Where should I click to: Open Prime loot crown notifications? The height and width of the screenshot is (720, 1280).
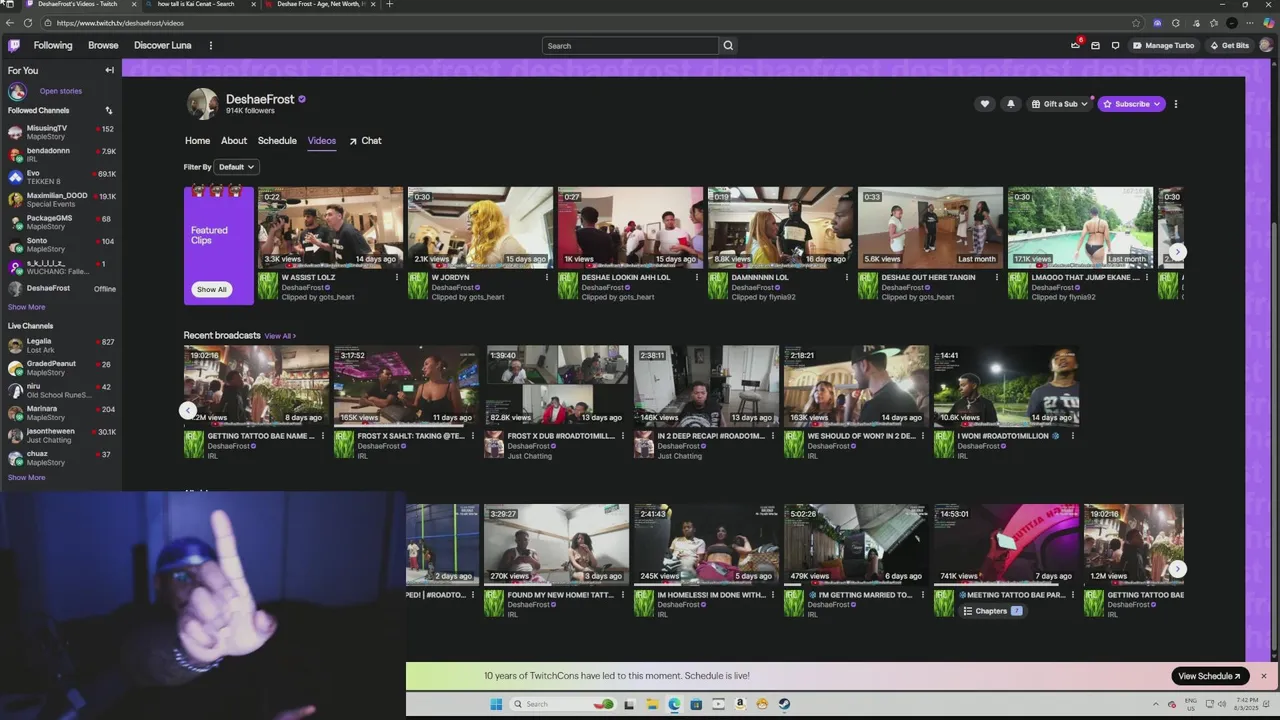click(x=1076, y=45)
